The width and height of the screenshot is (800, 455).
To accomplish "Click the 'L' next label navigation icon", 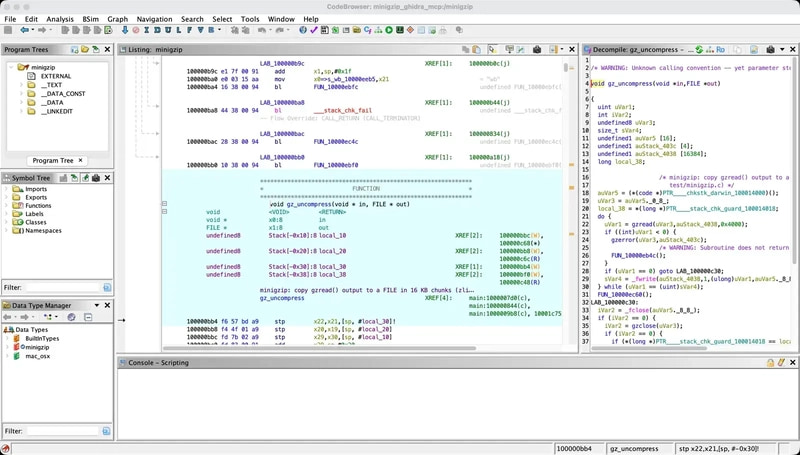I will tap(179, 30).
